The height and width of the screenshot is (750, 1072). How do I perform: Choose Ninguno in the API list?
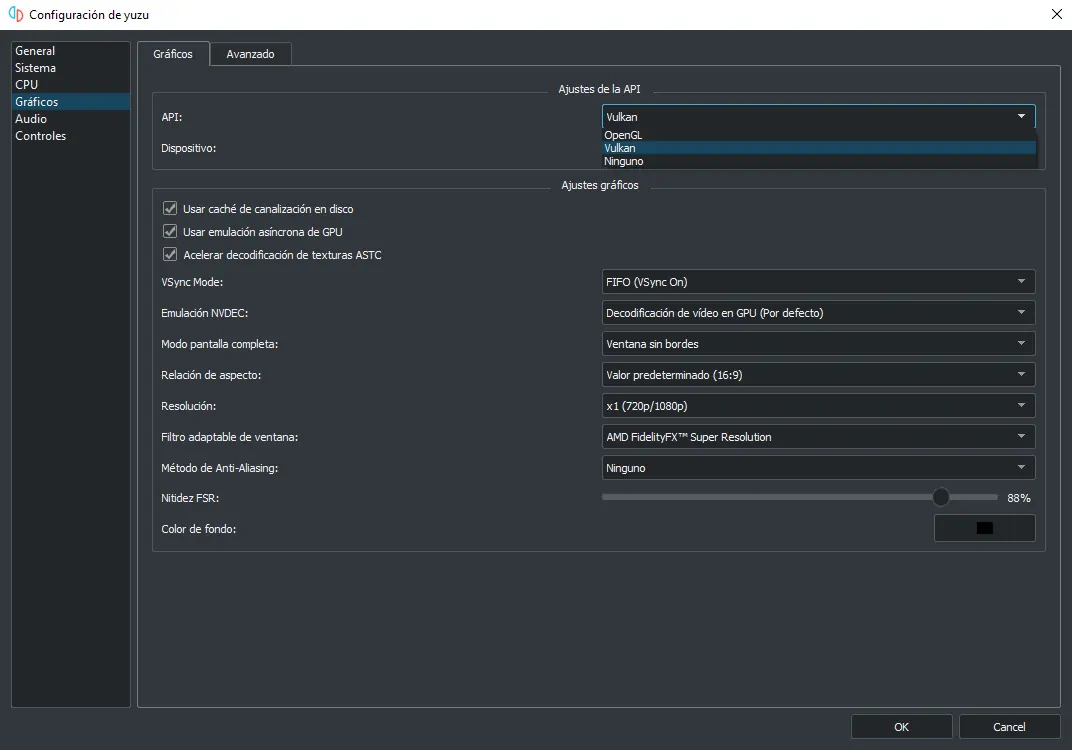[x=624, y=161]
